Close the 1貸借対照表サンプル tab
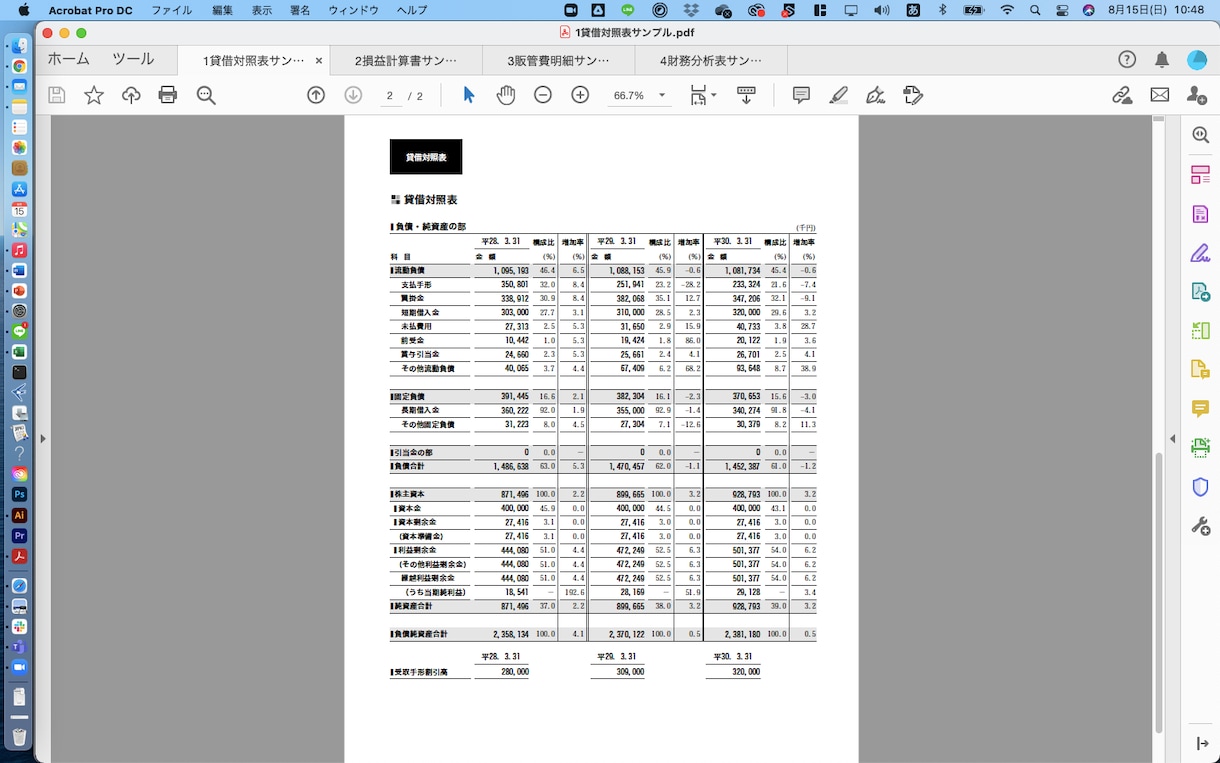This screenshot has width=1220, height=763. [319, 60]
